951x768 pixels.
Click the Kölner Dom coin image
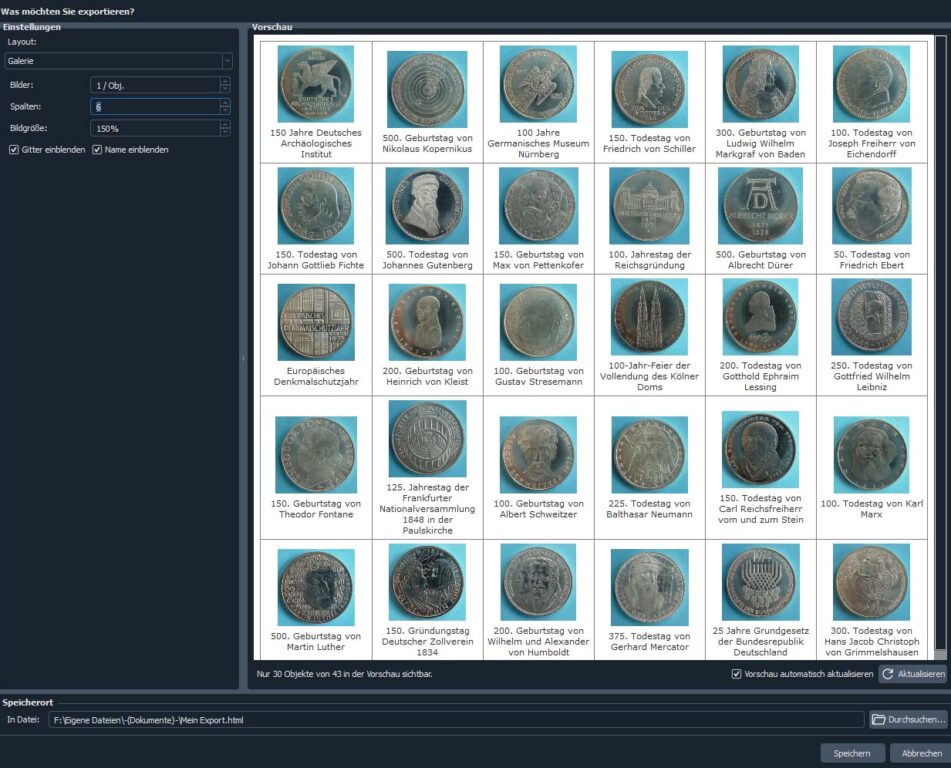649,318
